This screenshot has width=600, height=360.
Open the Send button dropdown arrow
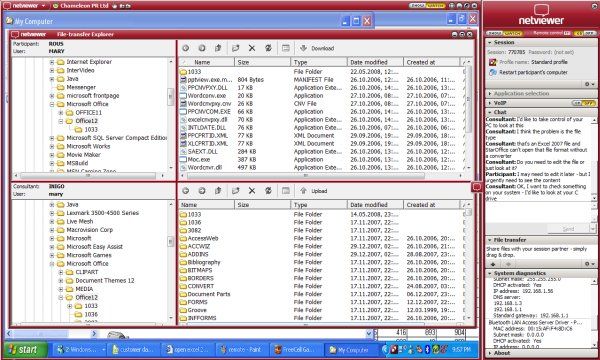pos(593,229)
